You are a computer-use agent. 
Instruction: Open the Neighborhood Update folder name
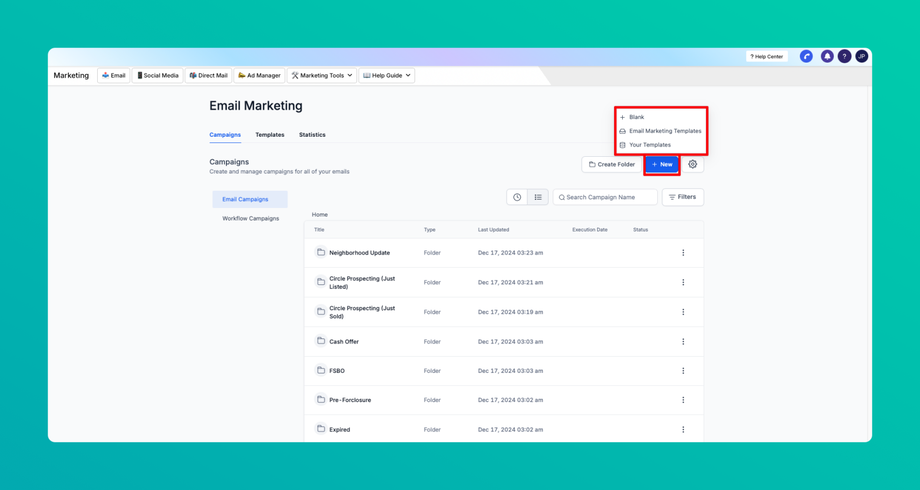click(360, 253)
